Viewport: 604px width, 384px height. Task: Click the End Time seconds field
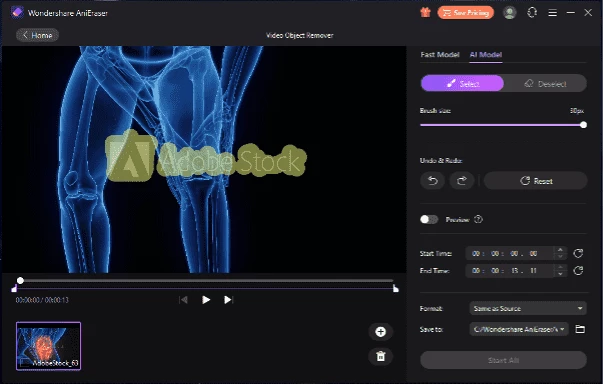point(515,271)
